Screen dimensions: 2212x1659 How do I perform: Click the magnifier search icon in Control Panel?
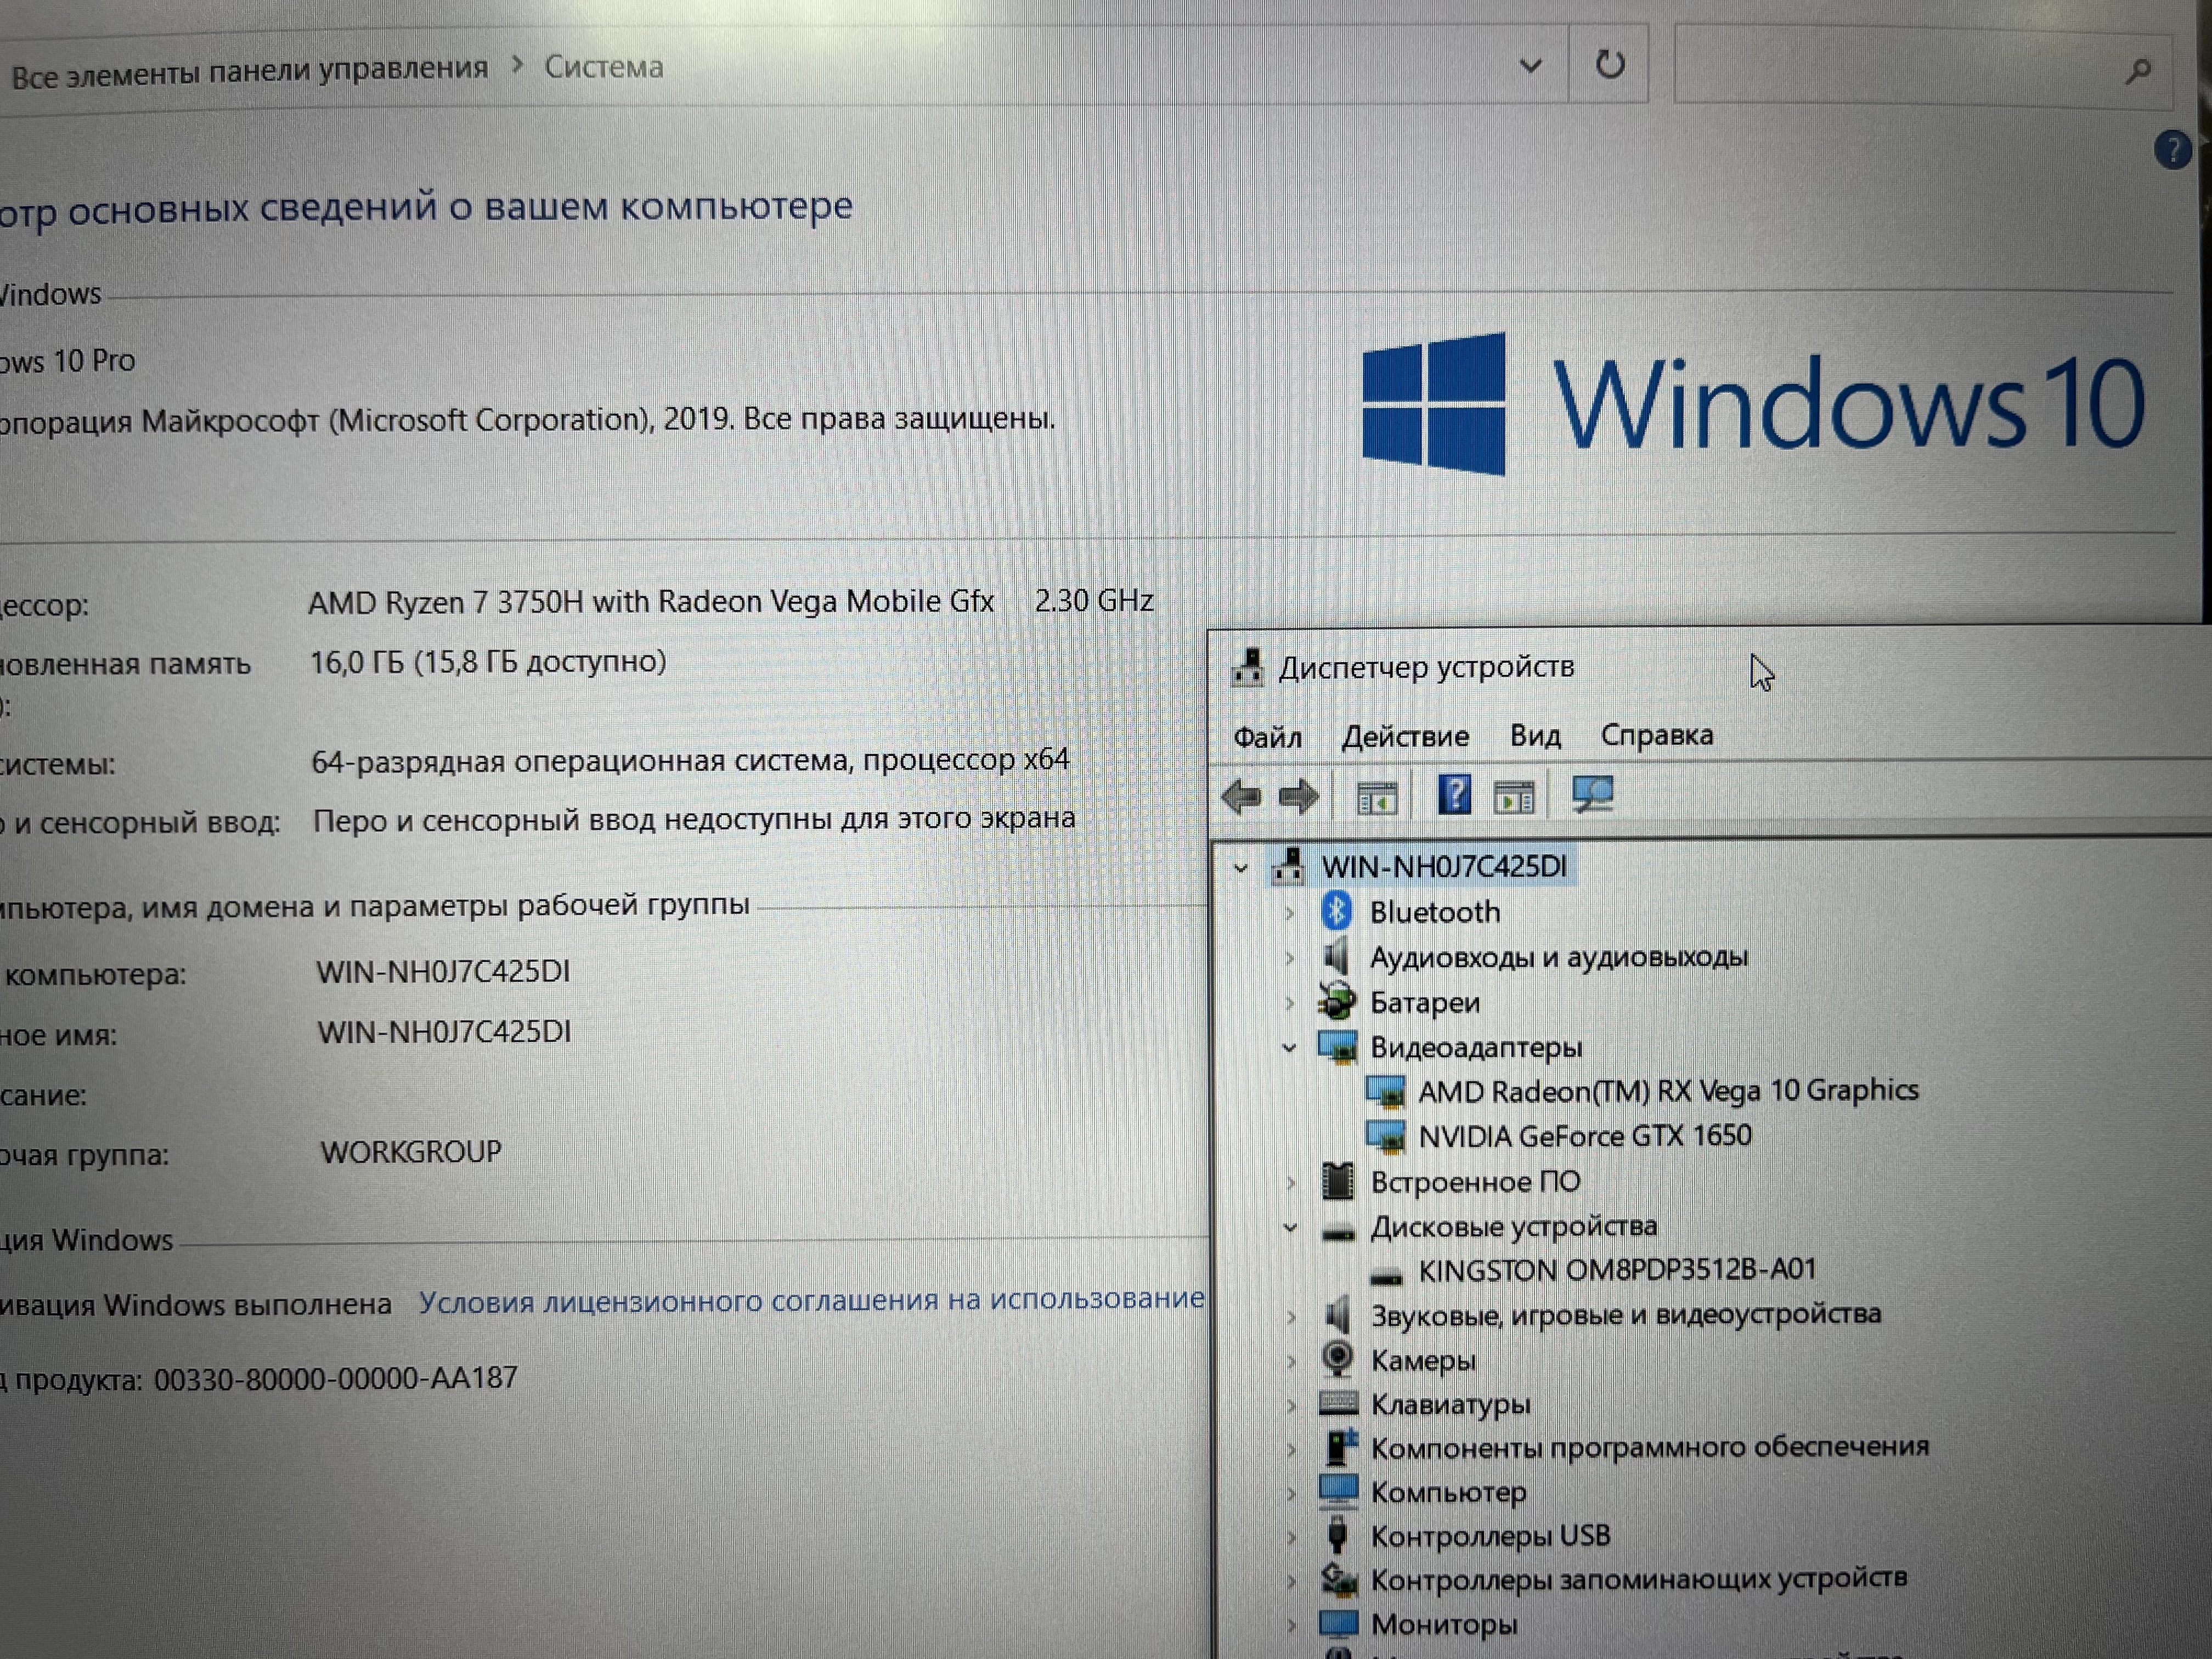pyautogui.click(x=2138, y=70)
